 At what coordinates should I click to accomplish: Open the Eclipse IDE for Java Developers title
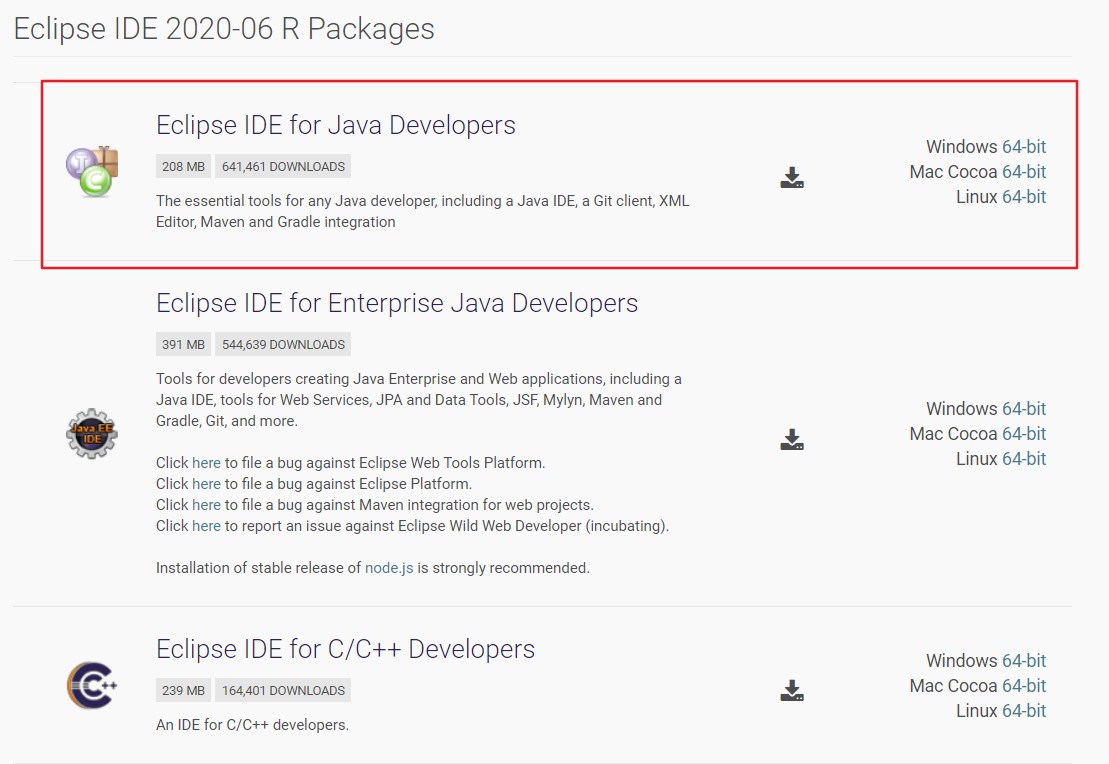pyautogui.click(x=335, y=125)
